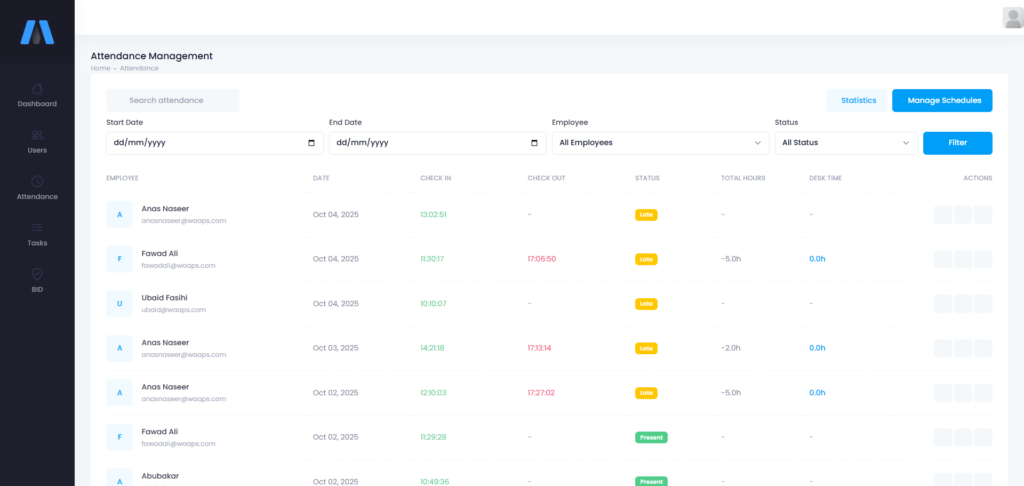The image size is (1024, 486).
Task: Click the Start Date input field
Action: [200, 143]
